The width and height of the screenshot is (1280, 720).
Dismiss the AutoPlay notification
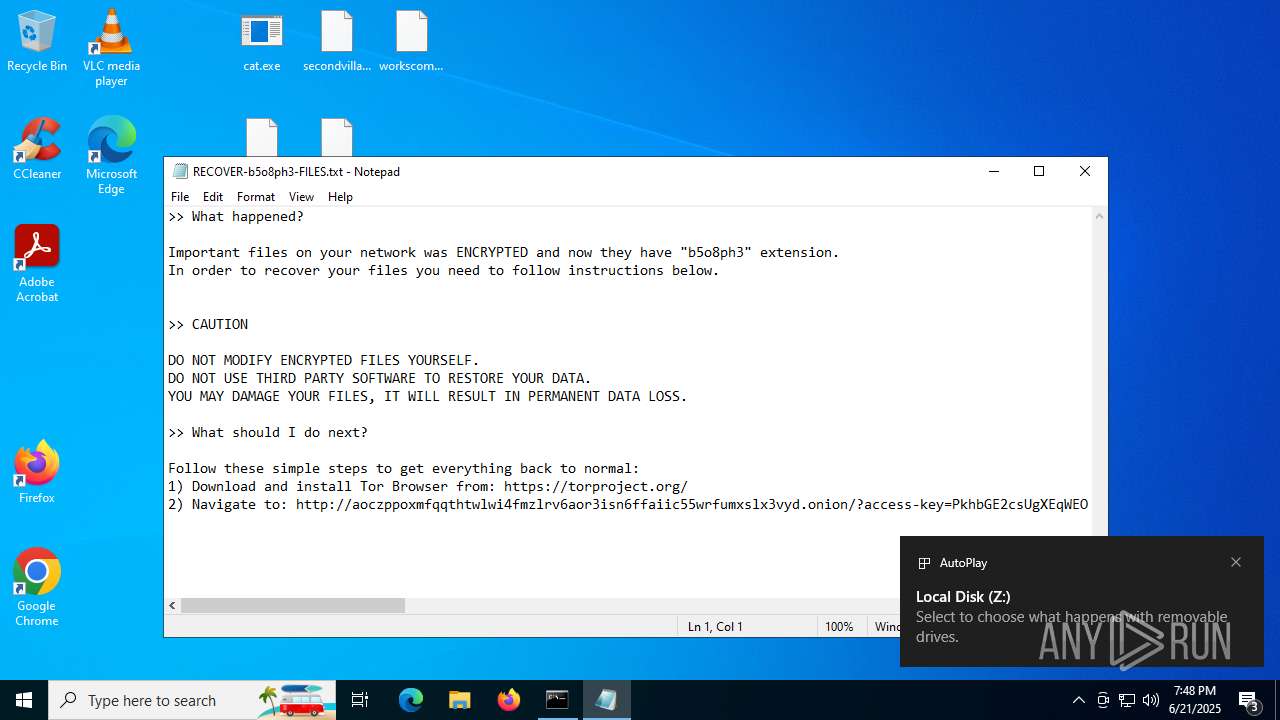click(1236, 562)
